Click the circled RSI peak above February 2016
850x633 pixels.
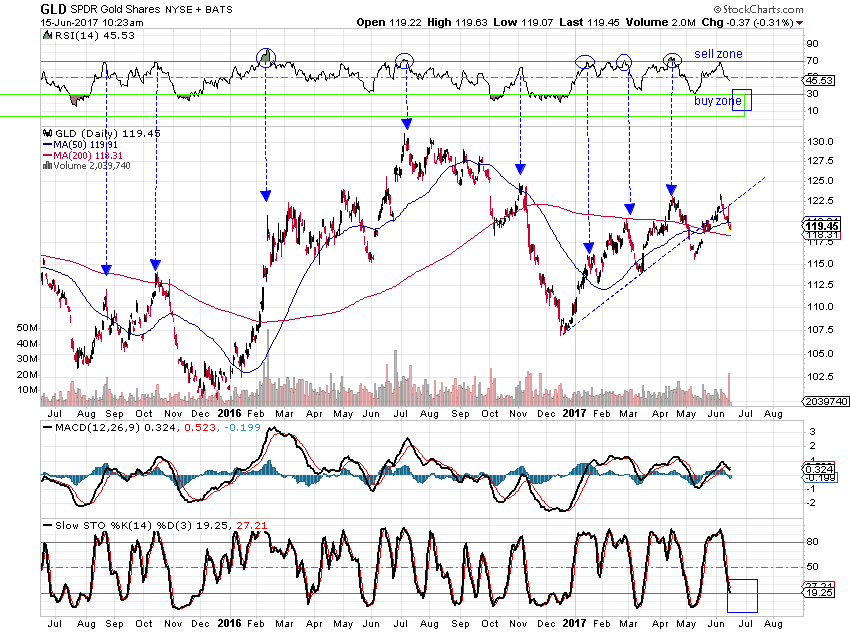click(x=265, y=57)
